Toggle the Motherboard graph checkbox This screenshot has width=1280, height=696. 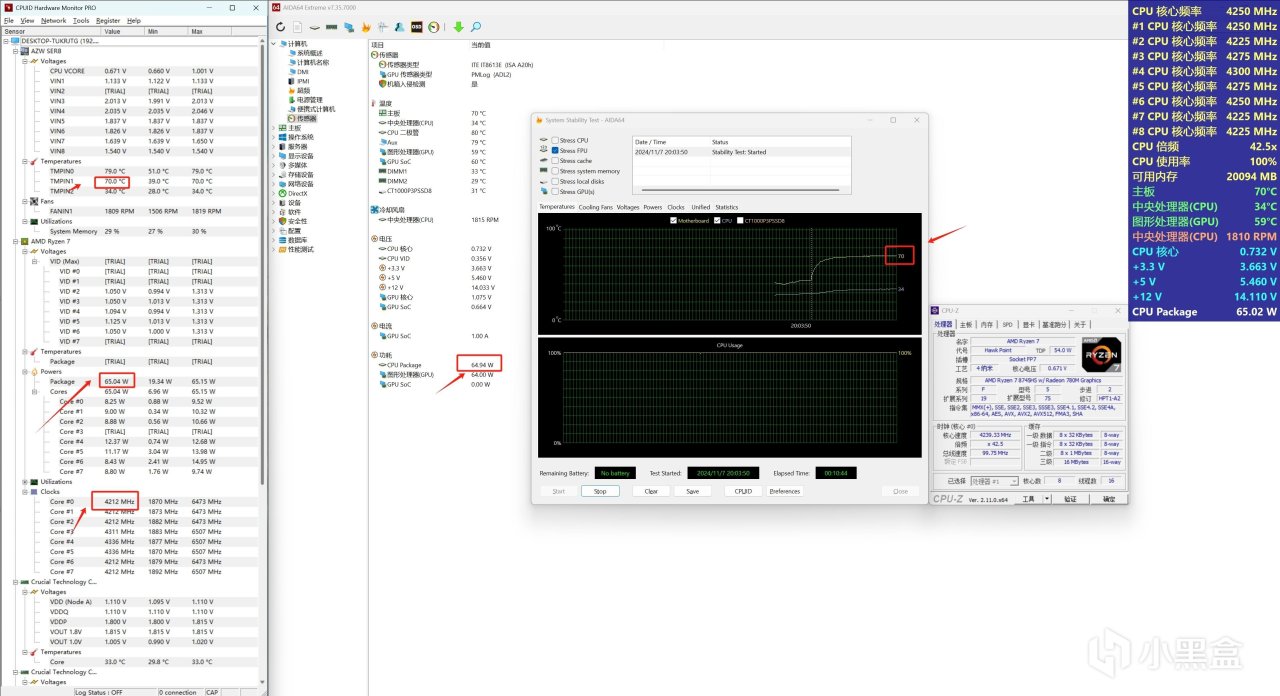tap(674, 220)
